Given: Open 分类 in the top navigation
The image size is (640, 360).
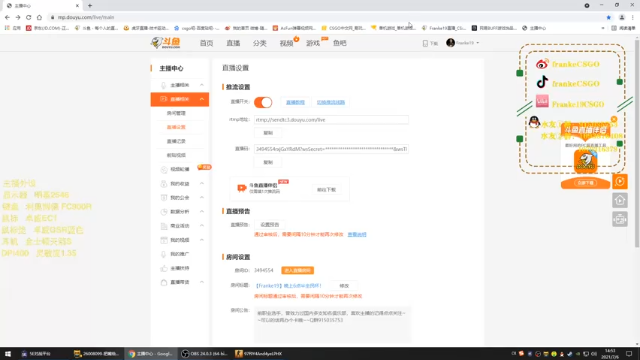Looking at the screenshot, I should 260,43.
